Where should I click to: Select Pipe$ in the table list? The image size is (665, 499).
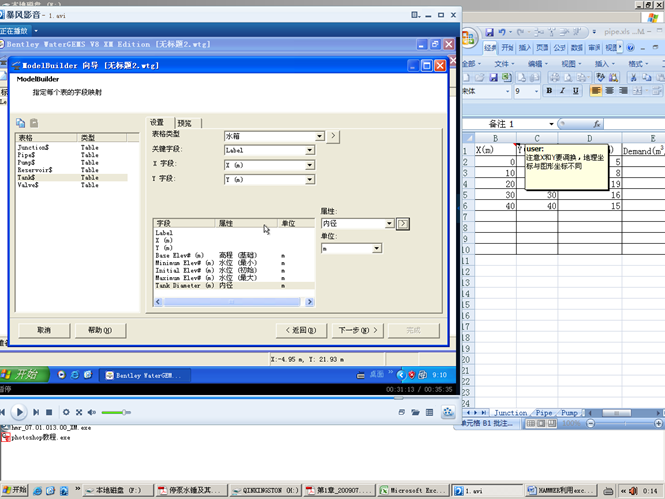pyautogui.click(x=27, y=155)
